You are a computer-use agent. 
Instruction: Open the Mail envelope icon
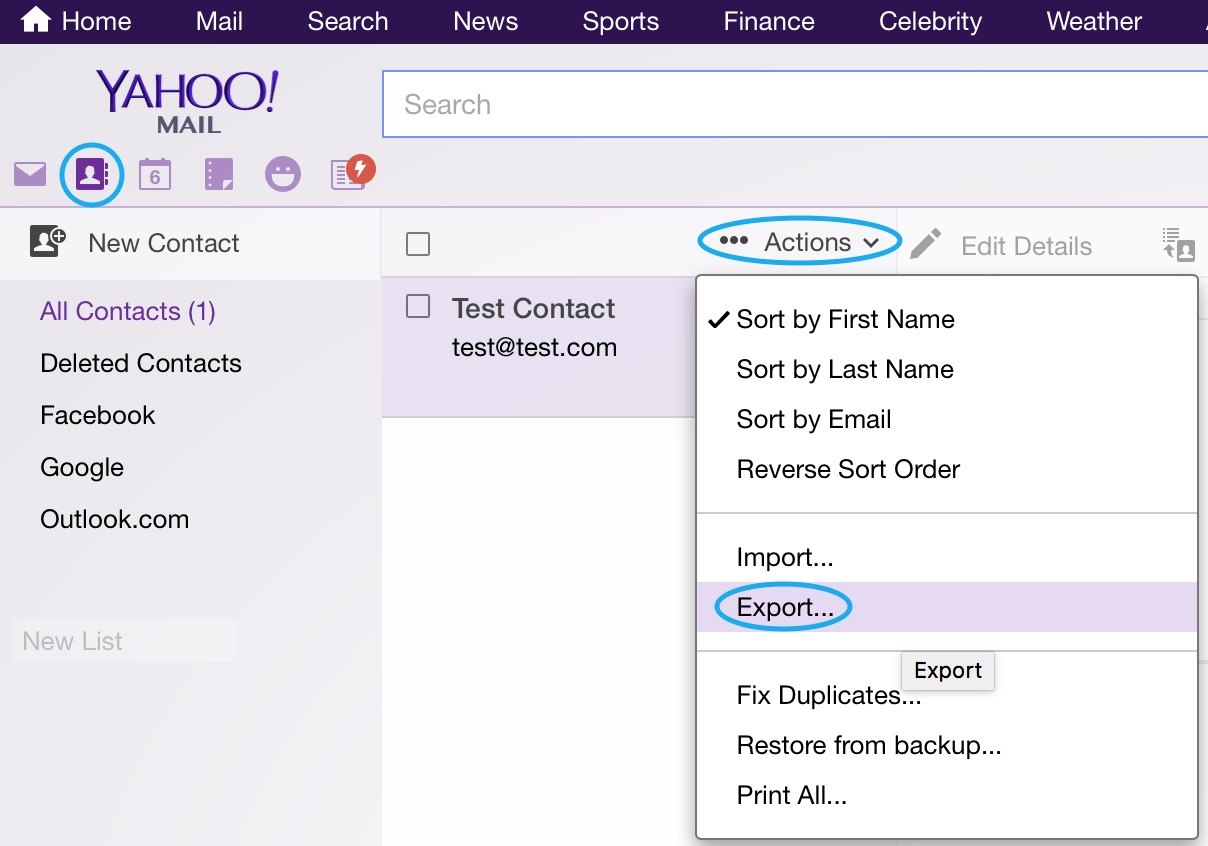coord(30,175)
